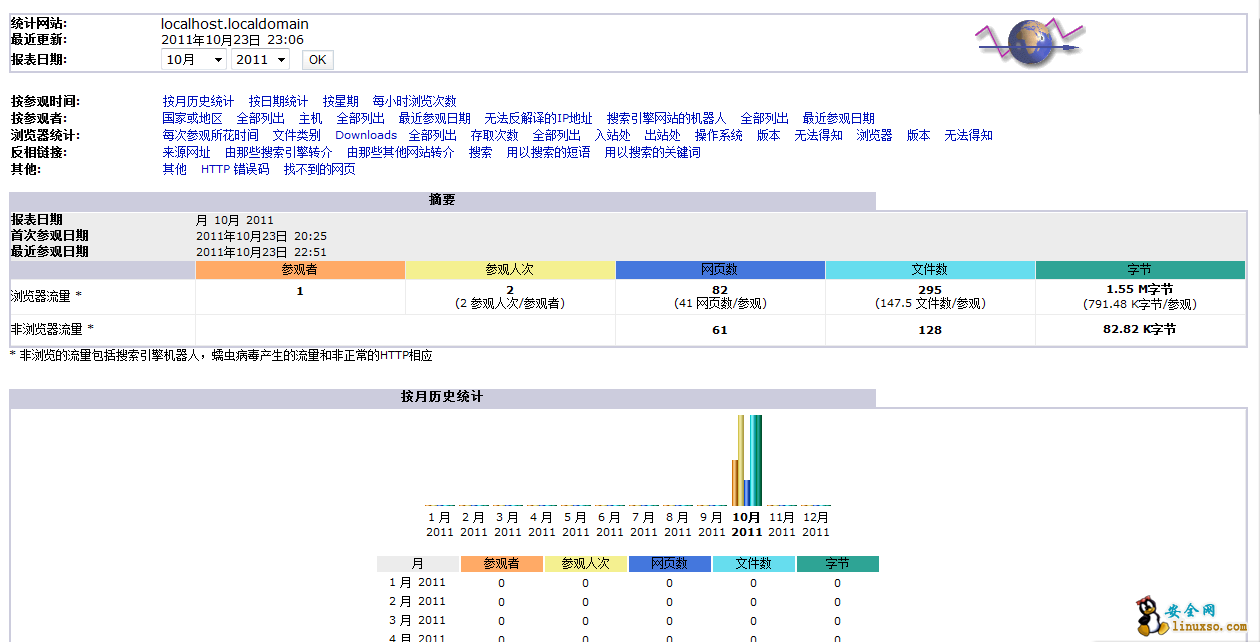The height and width of the screenshot is (642, 1260).
Task: View the HTTP 错误码 report
Action: pos(235,169)
